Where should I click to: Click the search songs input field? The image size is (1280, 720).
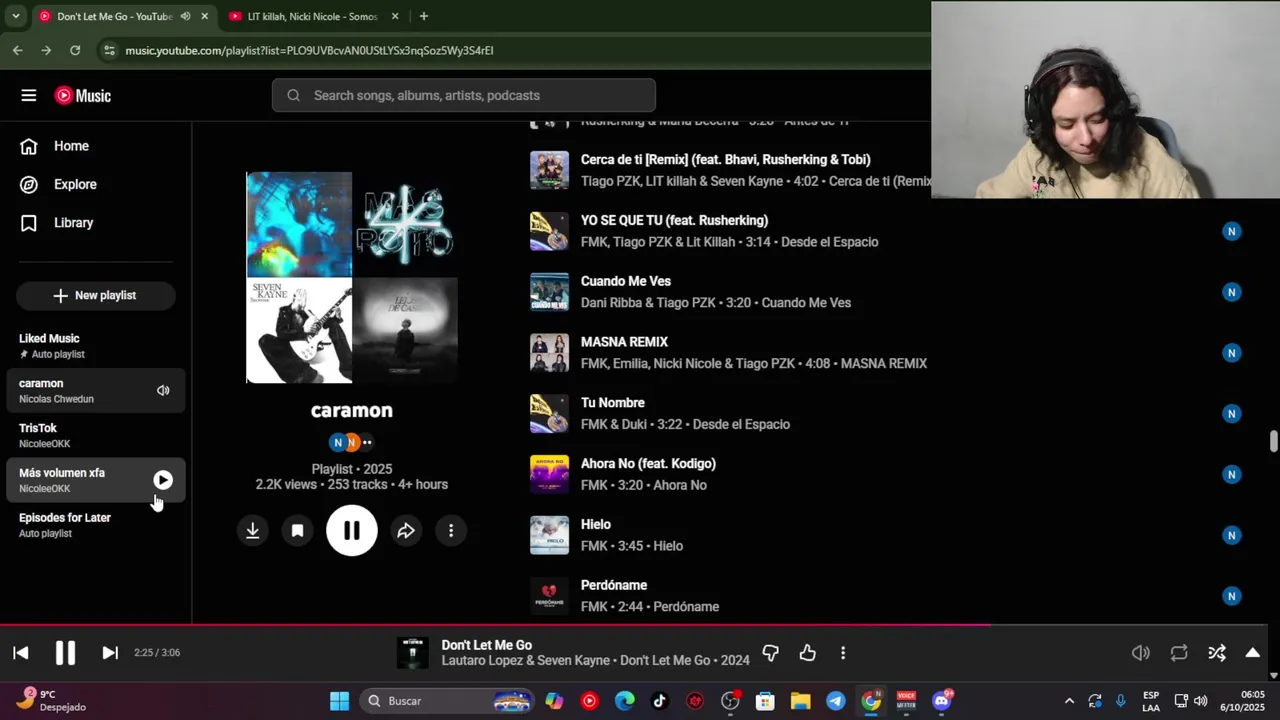click(463, 95)
